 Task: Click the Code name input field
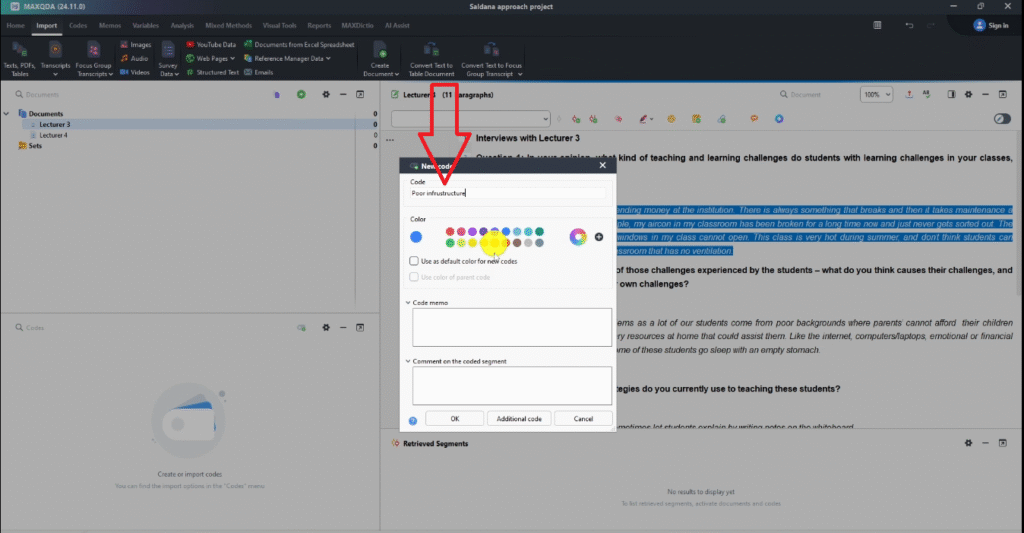(508, 194)
